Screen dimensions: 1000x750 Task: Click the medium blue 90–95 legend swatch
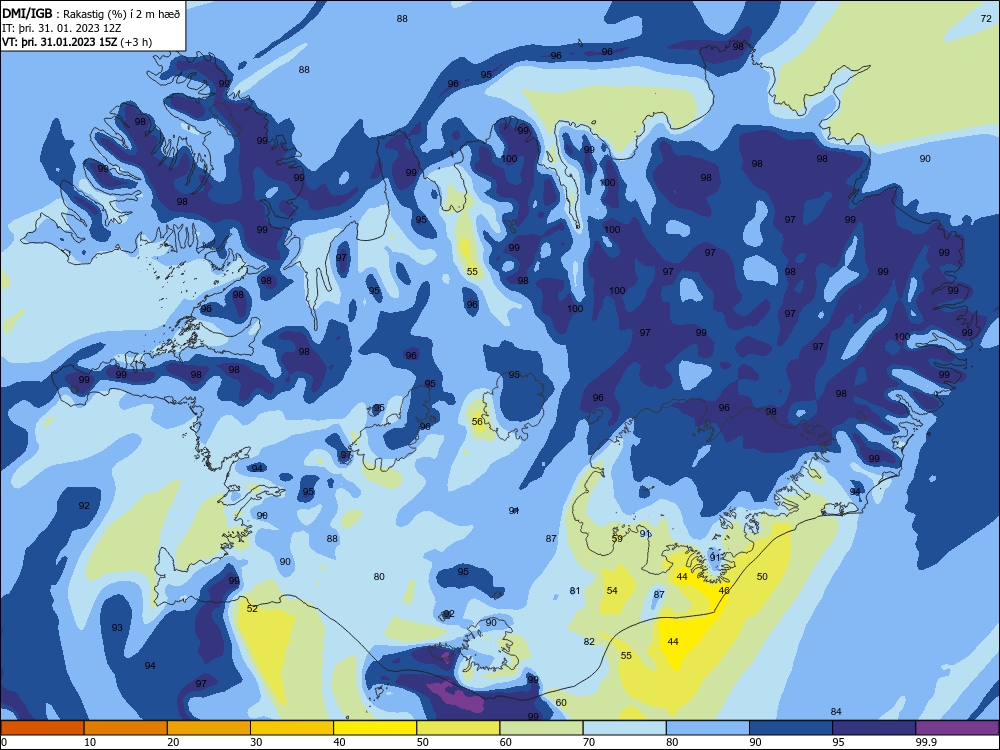791,728
